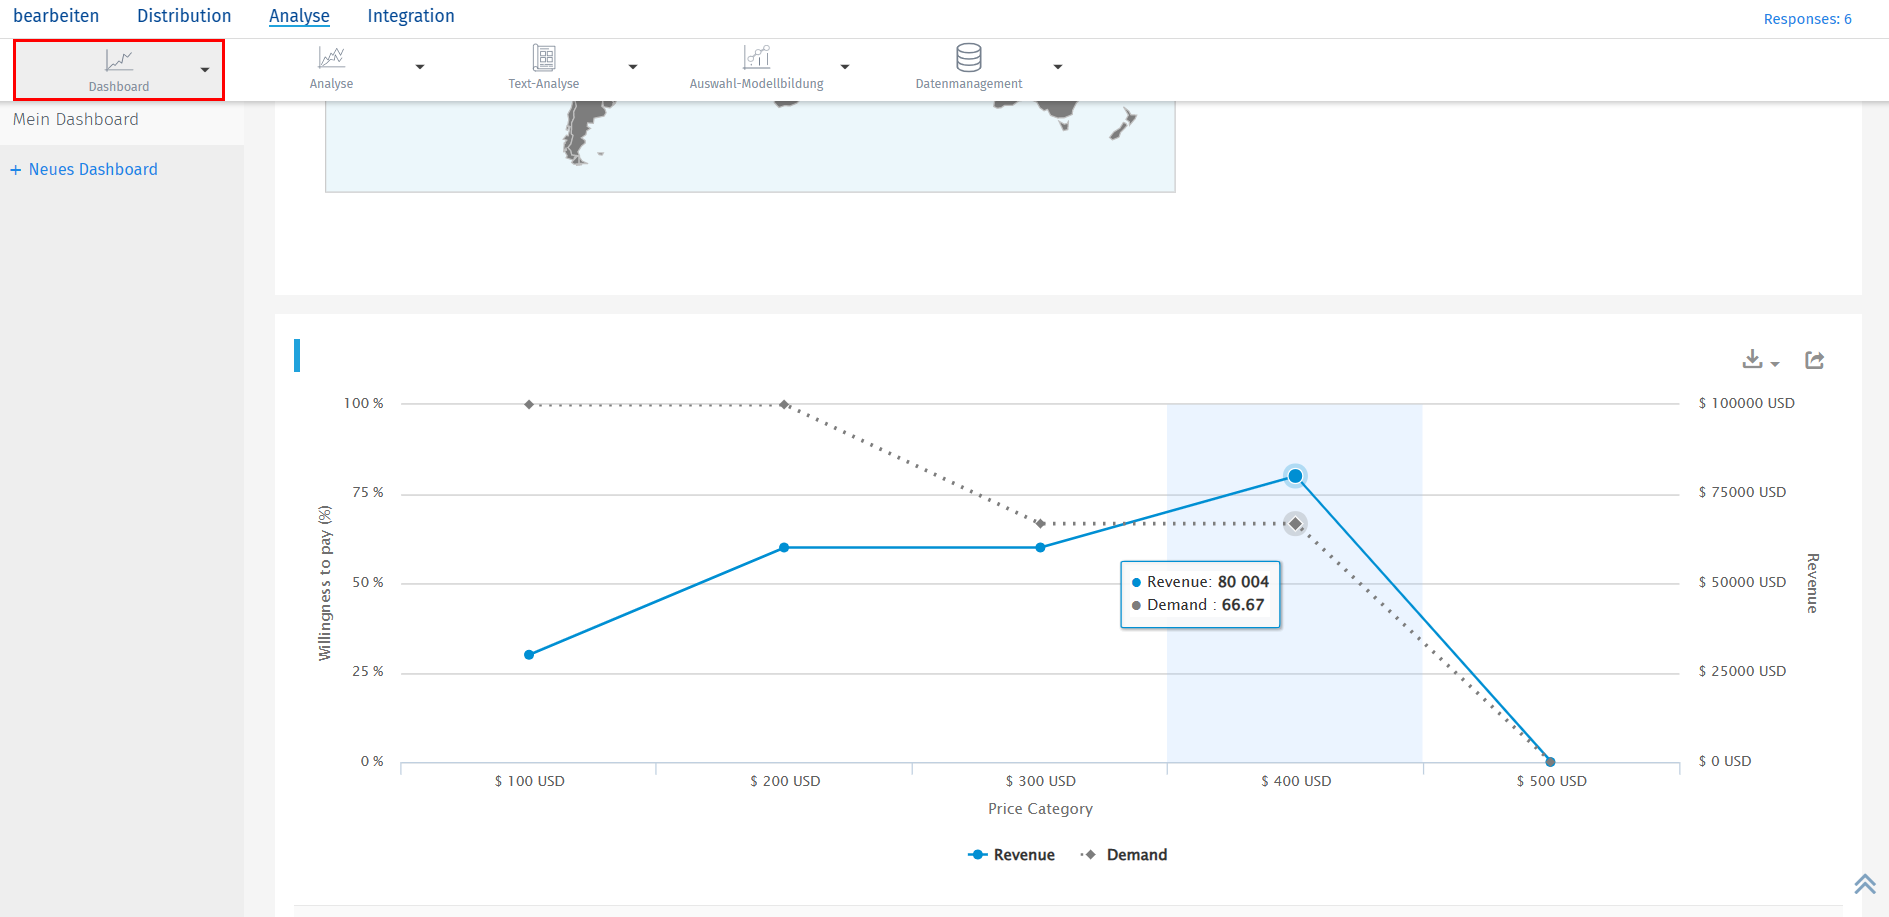Toggle the Revenue series in legend
Viewport: 1889px width, 917px height.
(1012, 855)
